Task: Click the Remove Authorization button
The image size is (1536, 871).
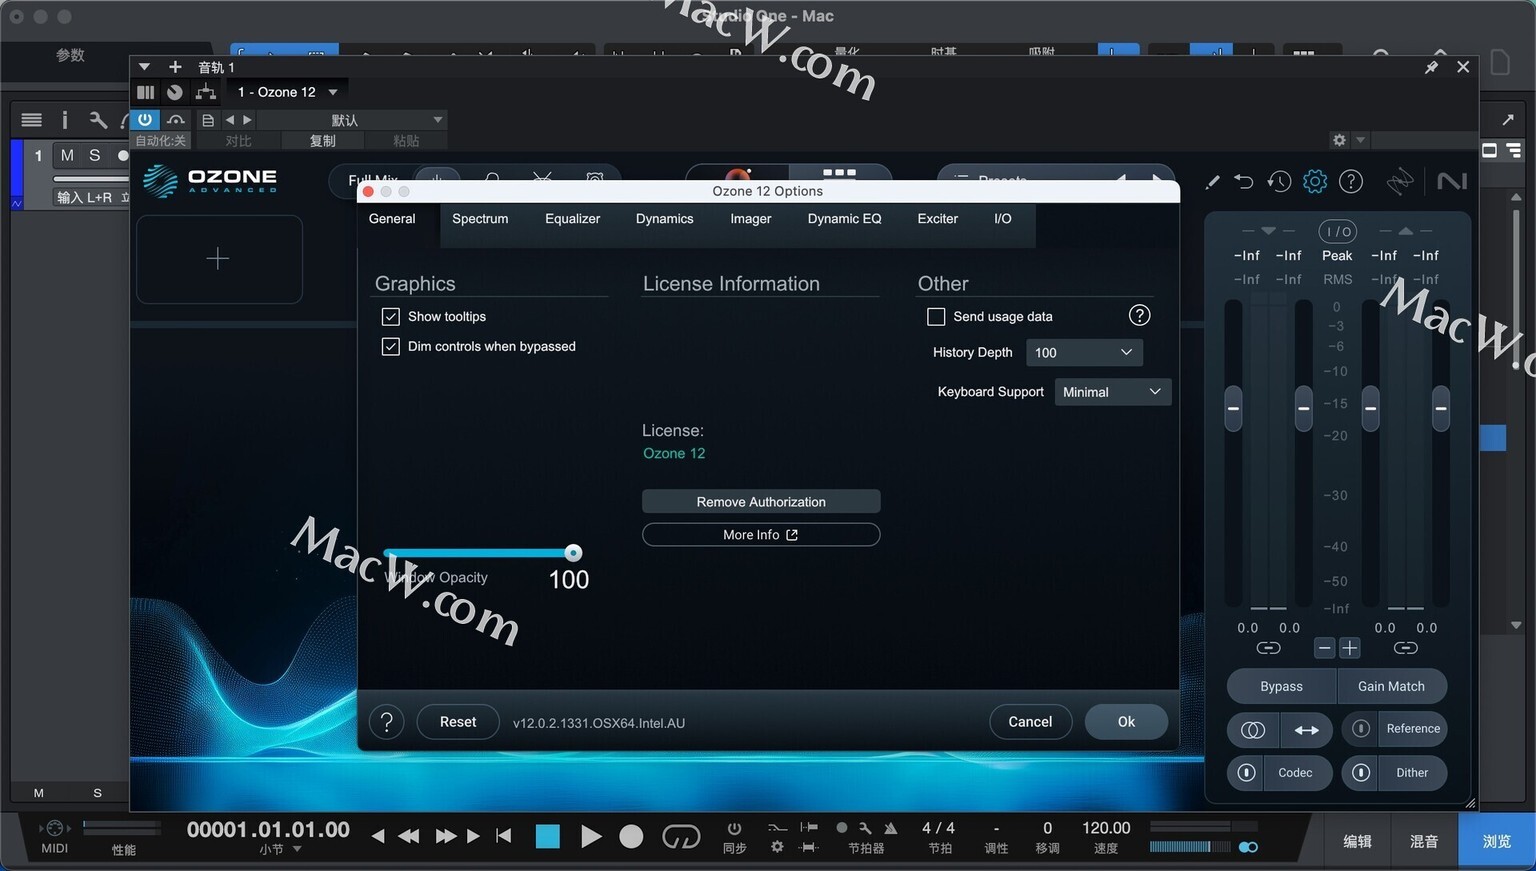Action: (761, 502)
